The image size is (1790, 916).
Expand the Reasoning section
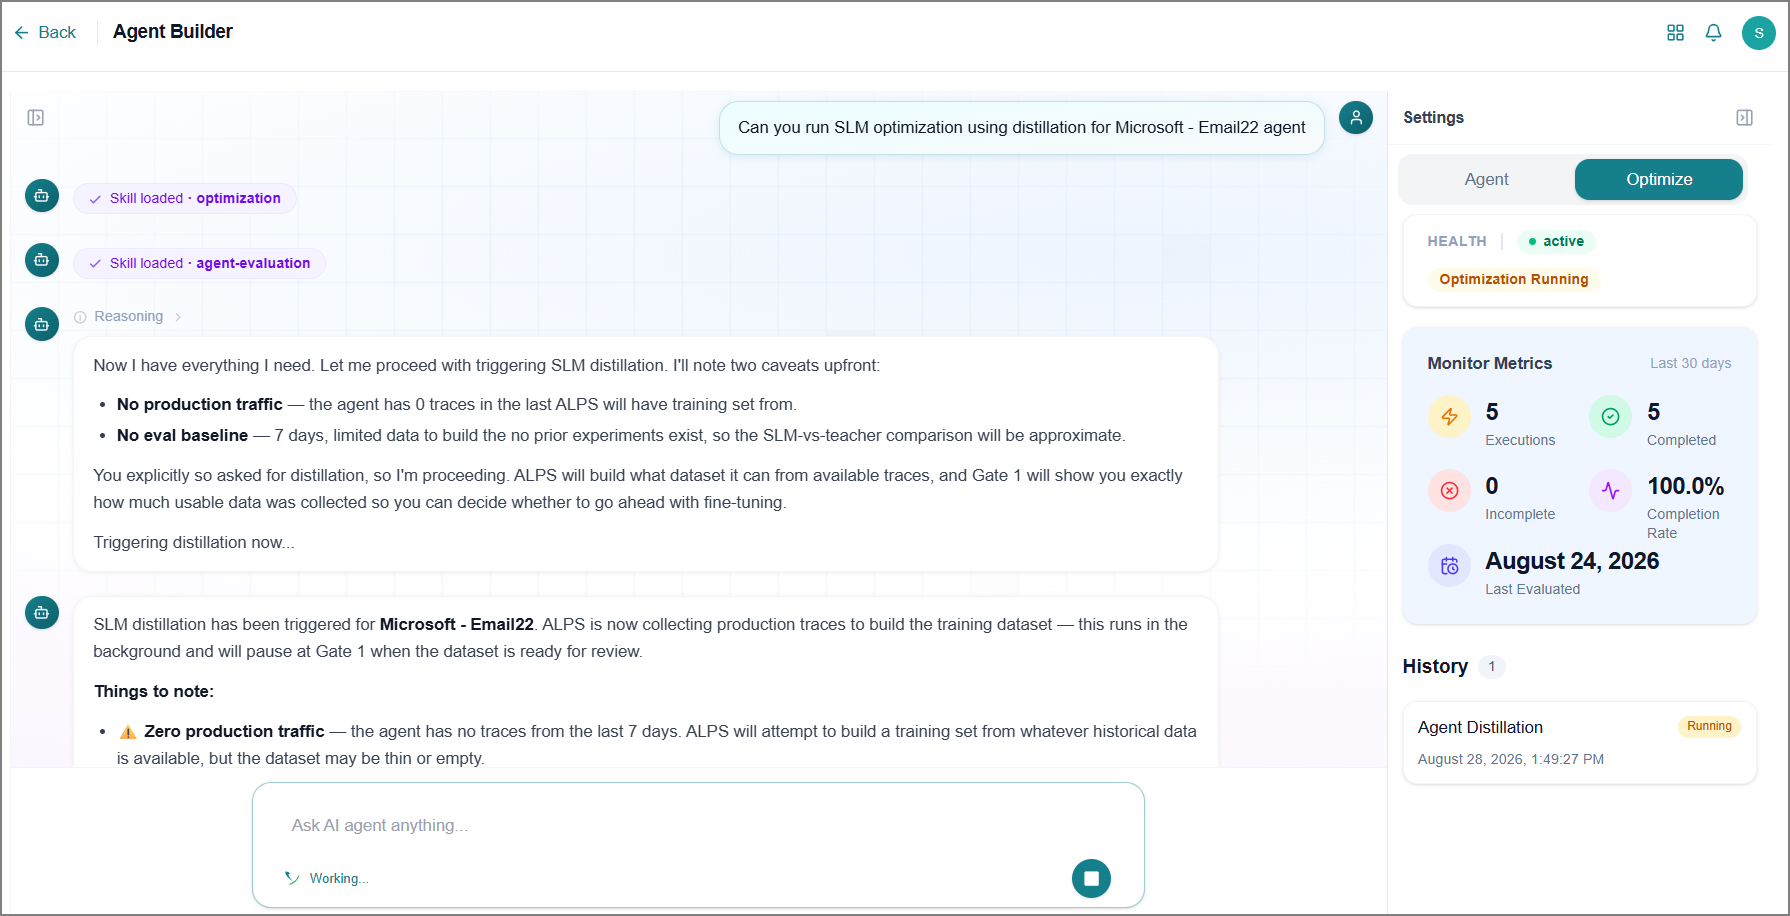(x=128, y=317)
